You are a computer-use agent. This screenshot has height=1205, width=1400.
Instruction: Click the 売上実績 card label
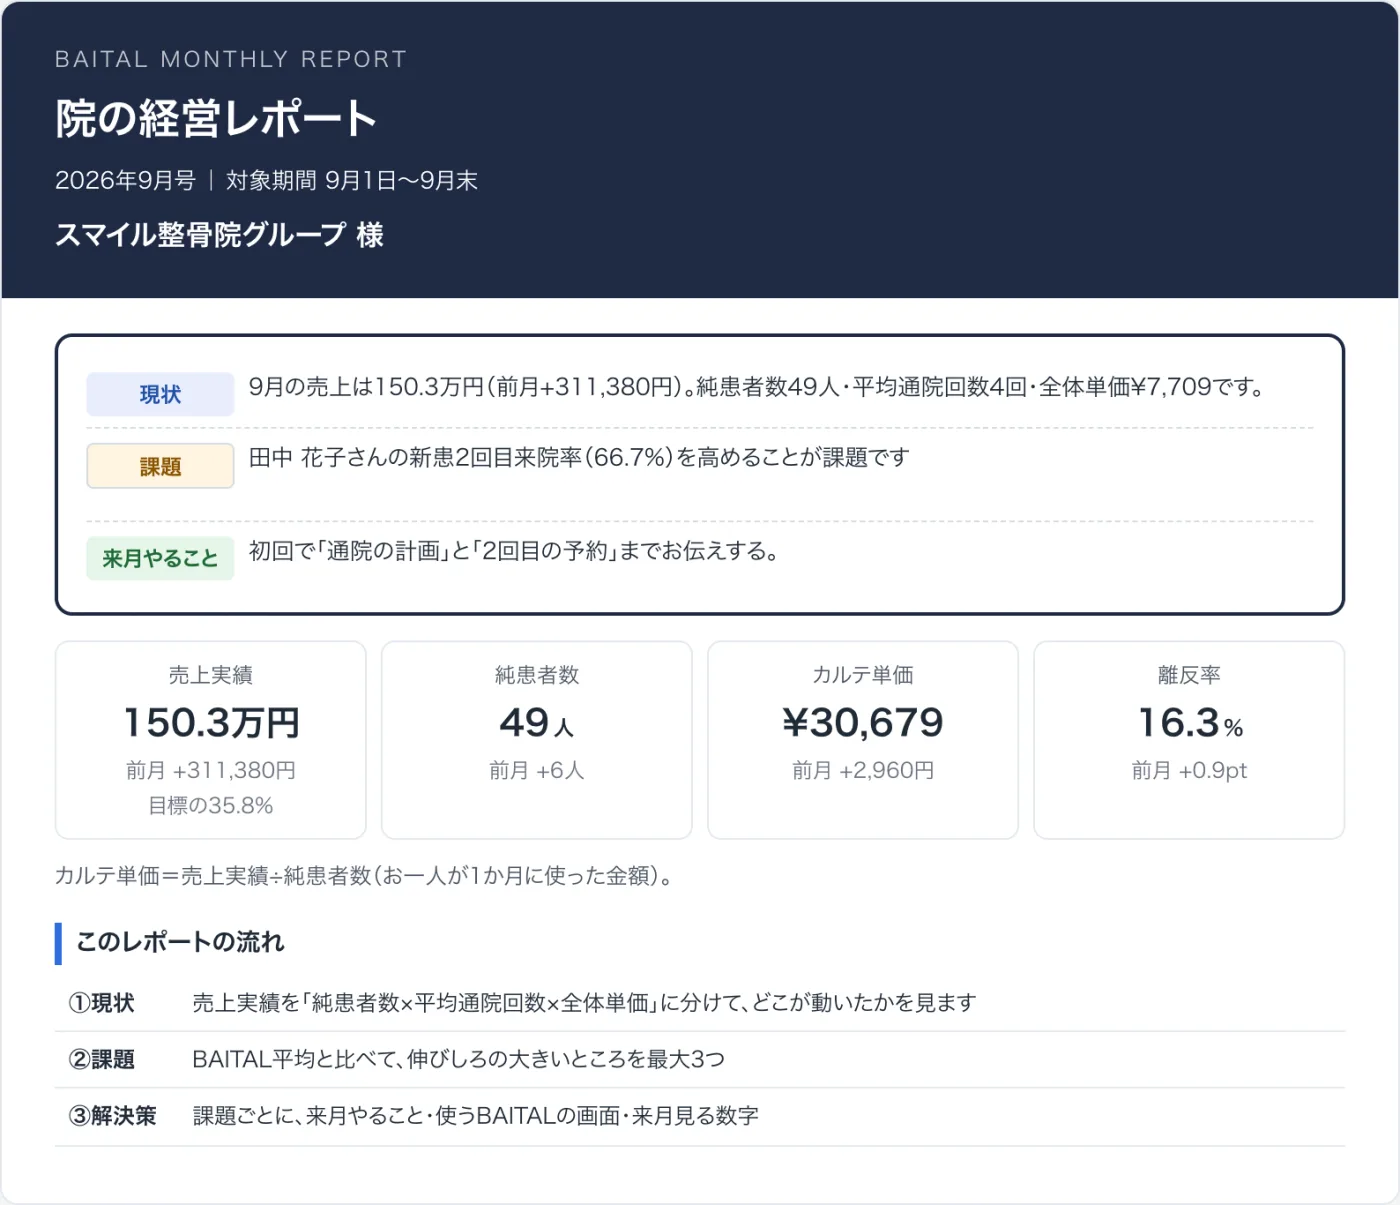tap(211, 675)
